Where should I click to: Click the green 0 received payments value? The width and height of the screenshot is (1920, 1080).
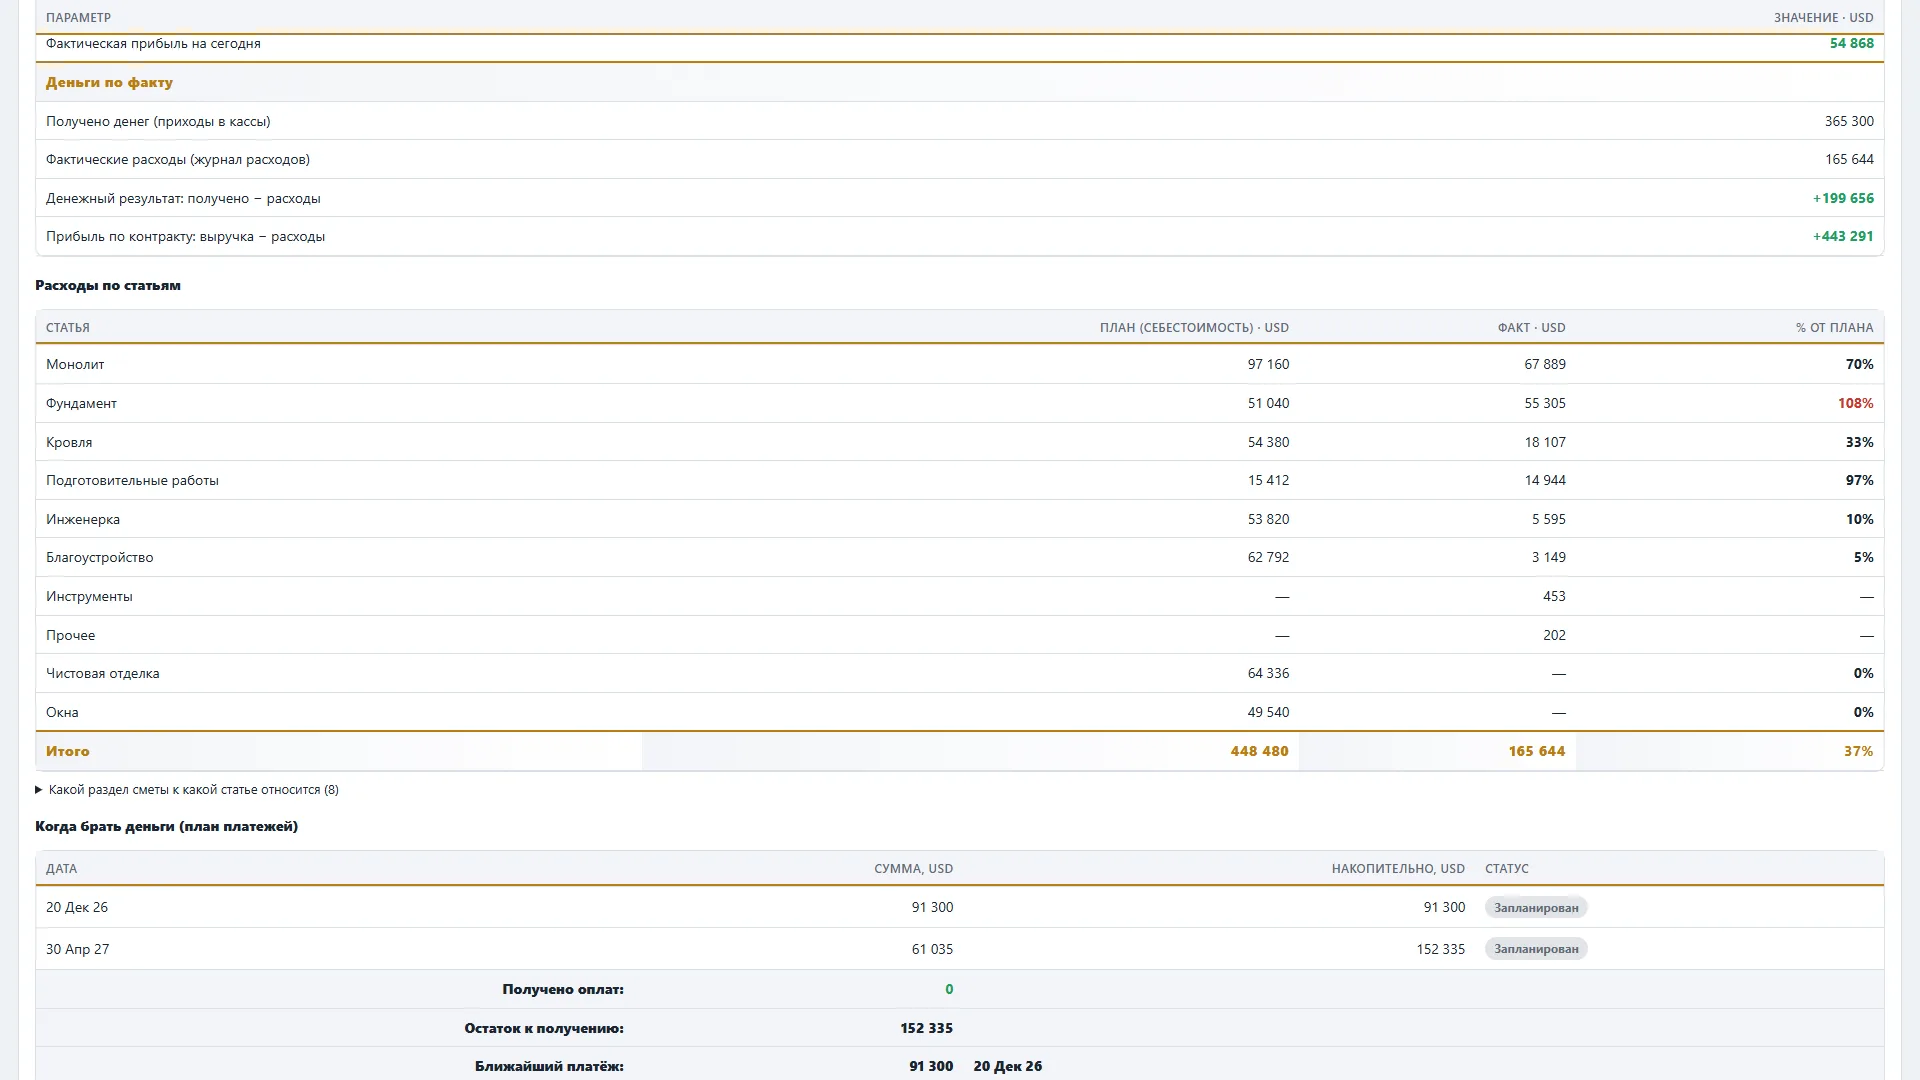pos(949,990)
